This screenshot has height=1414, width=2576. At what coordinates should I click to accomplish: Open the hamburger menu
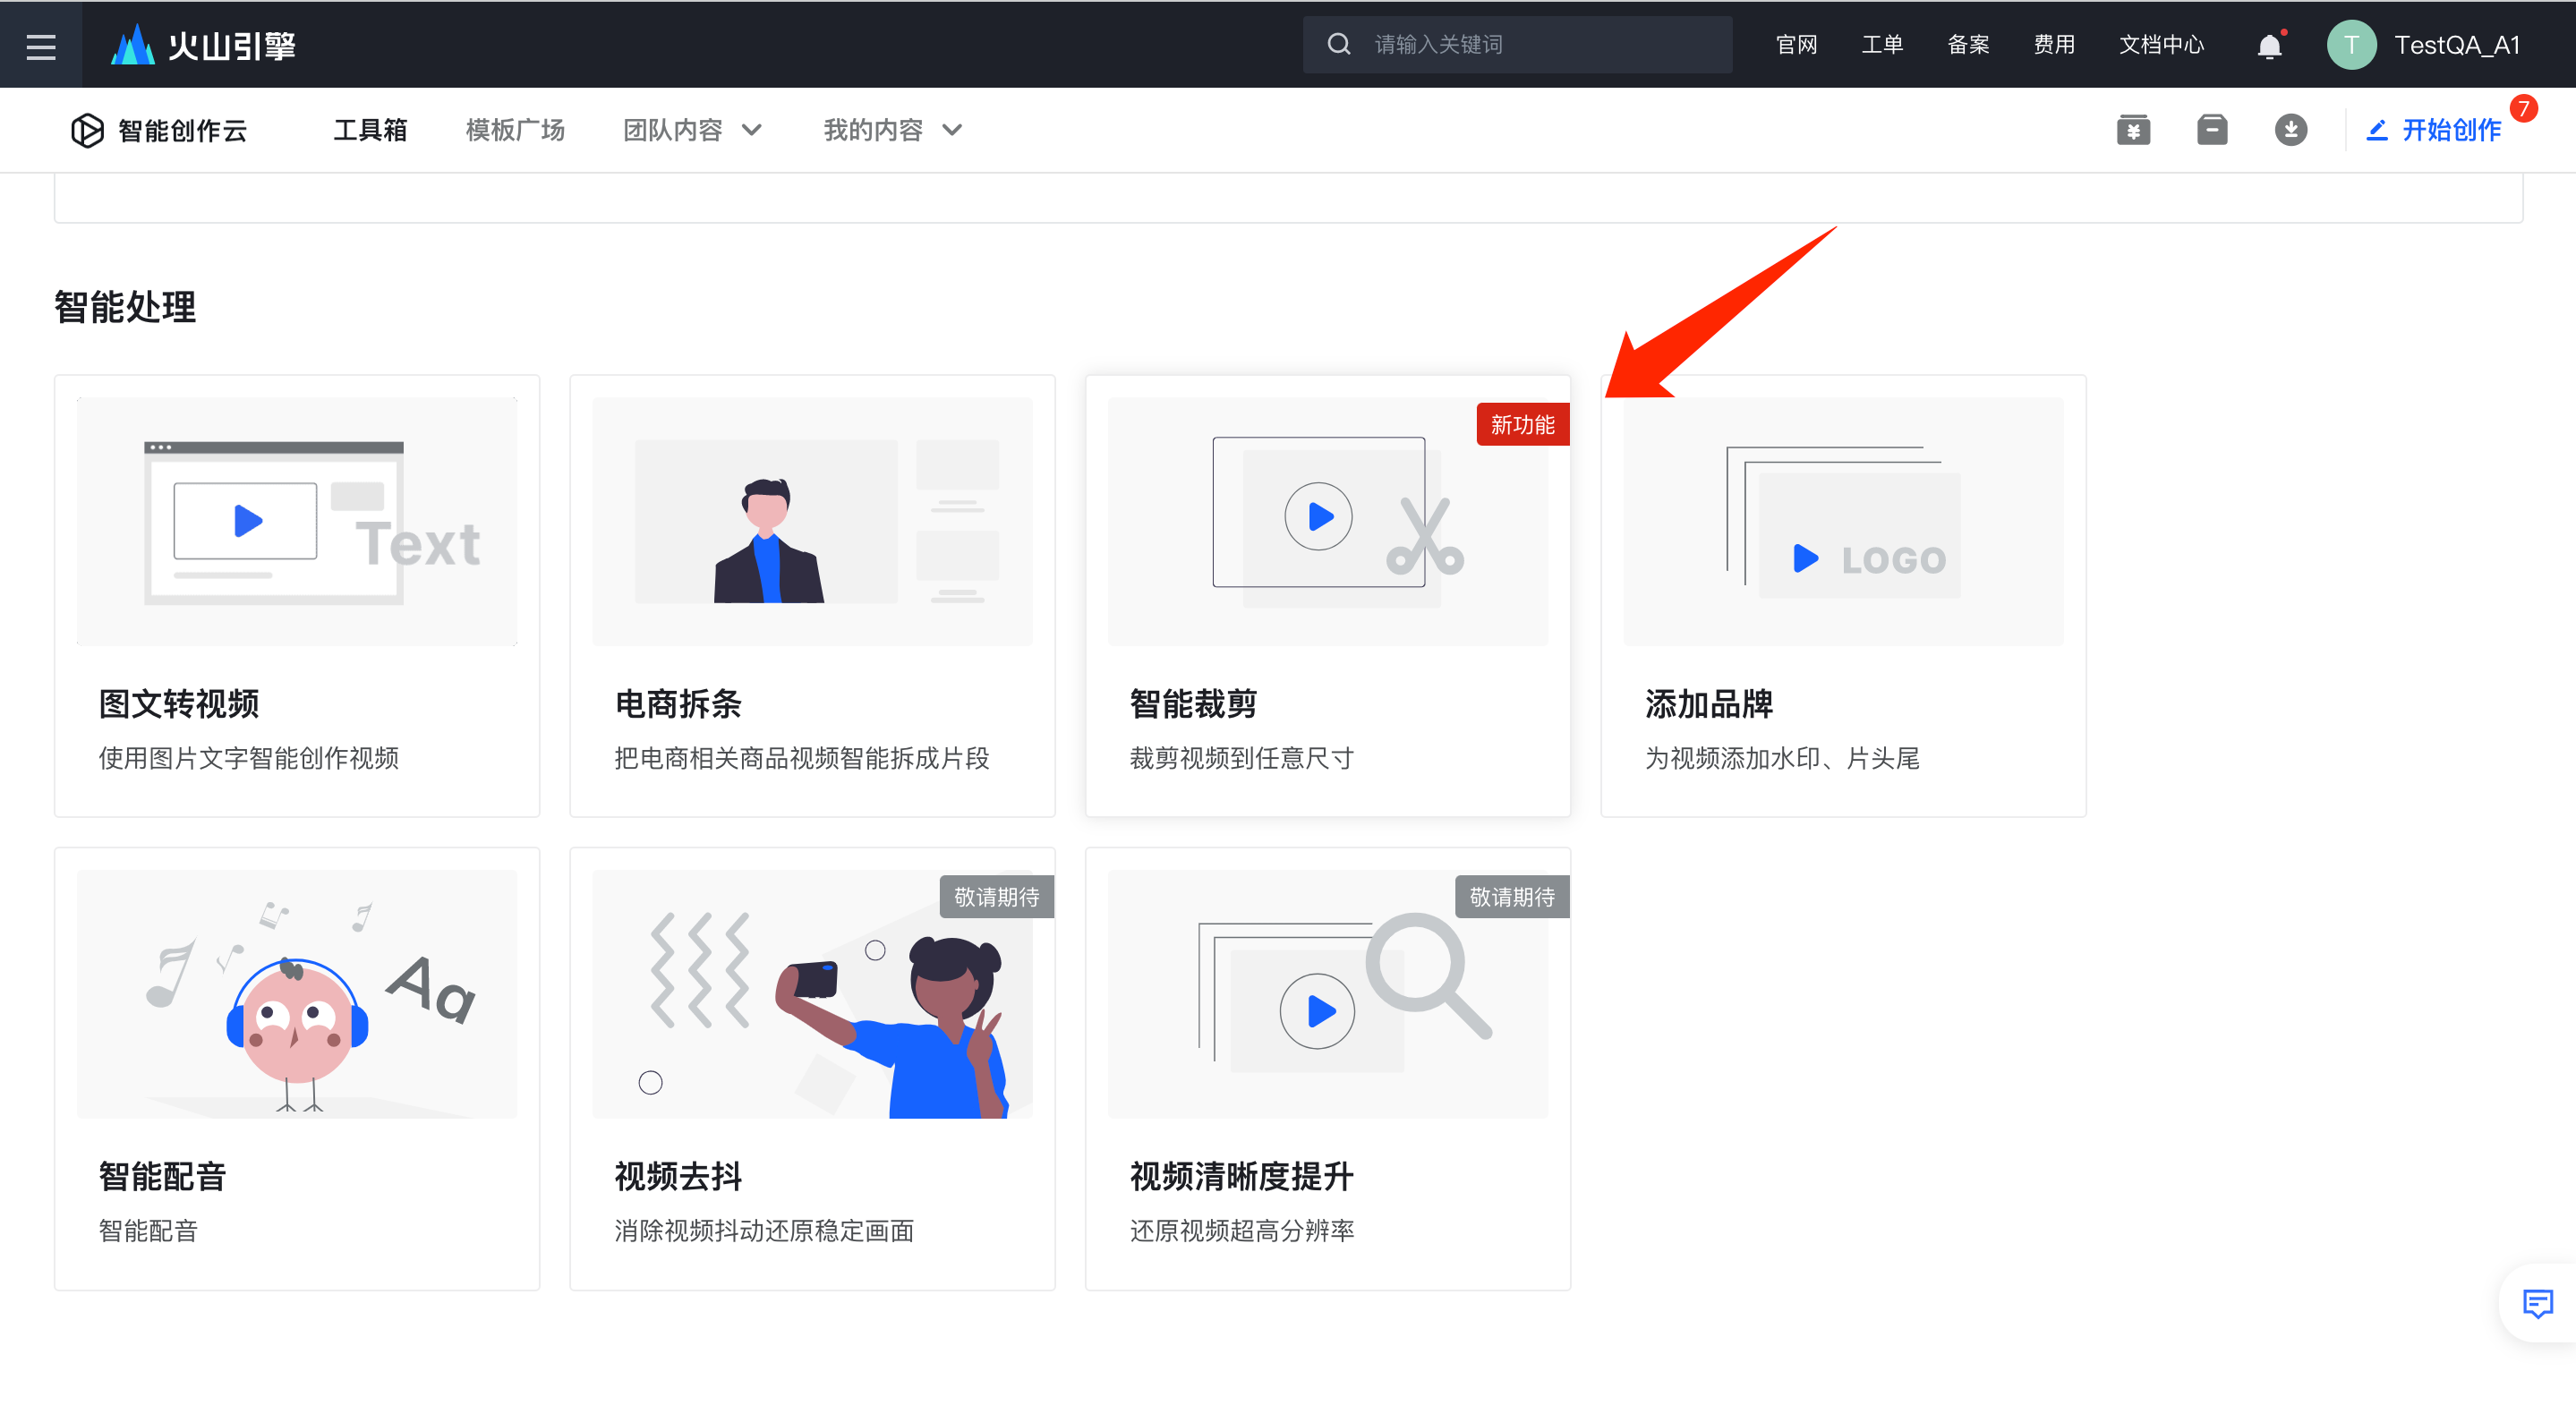[41, 46]
